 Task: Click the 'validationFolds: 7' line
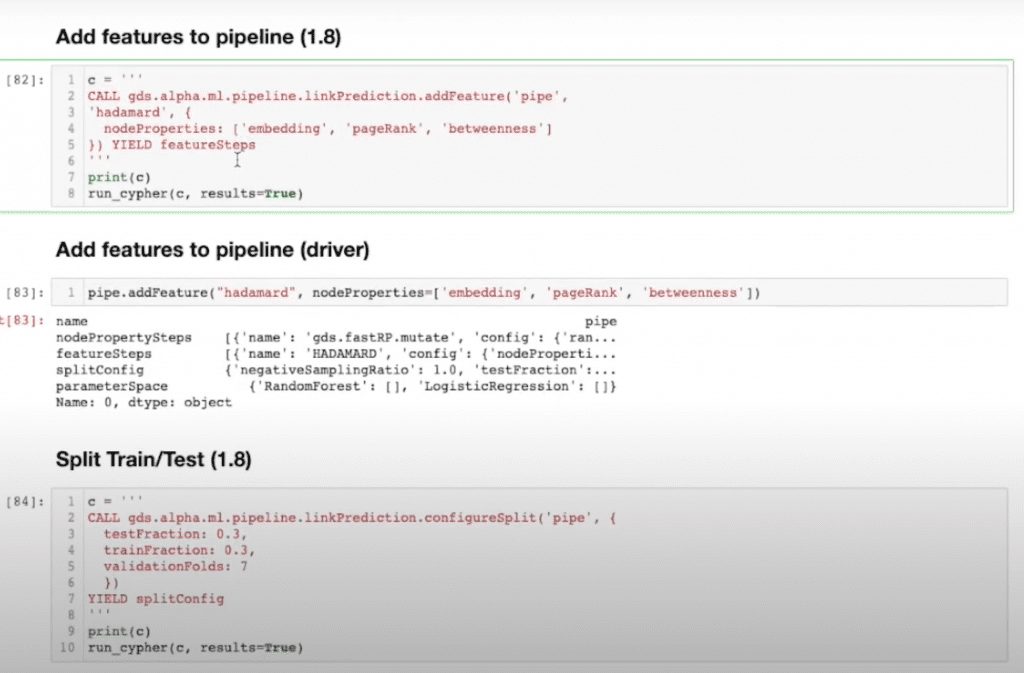175,567
